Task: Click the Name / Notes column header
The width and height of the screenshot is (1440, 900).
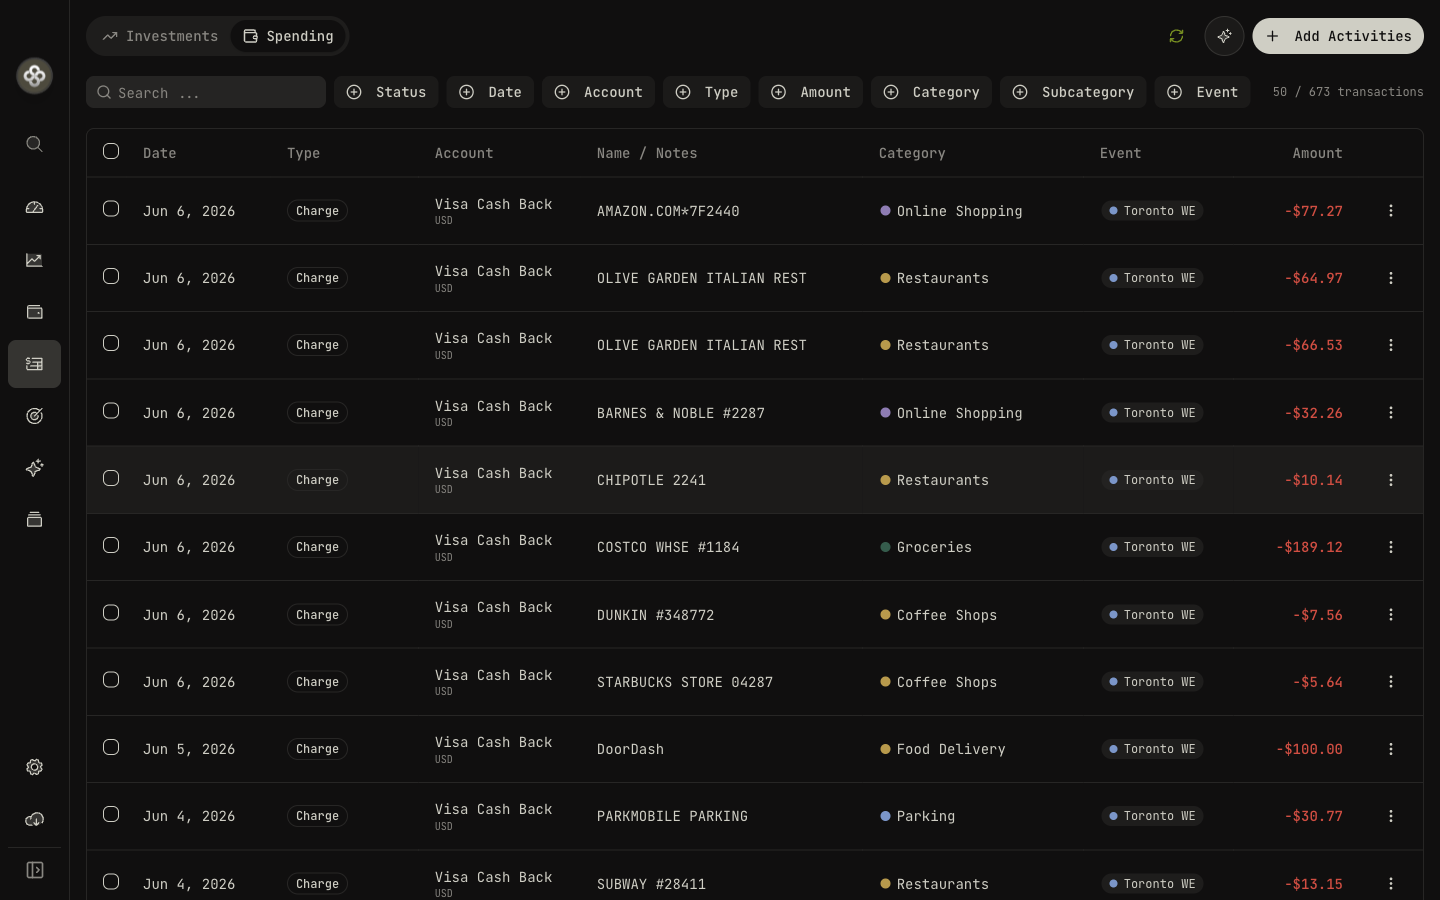Action: point(647,153)
